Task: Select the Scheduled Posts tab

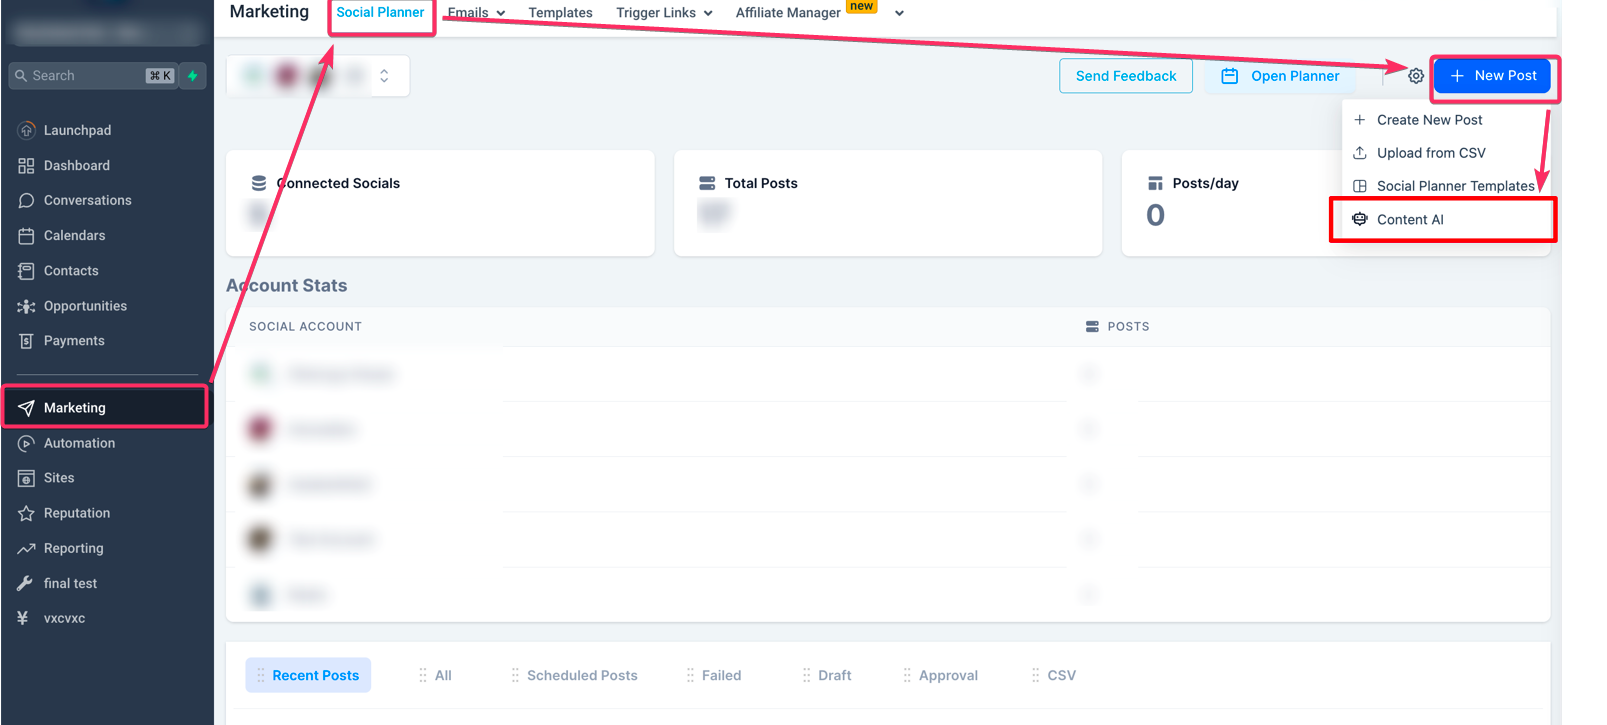Action: (574, 675)
